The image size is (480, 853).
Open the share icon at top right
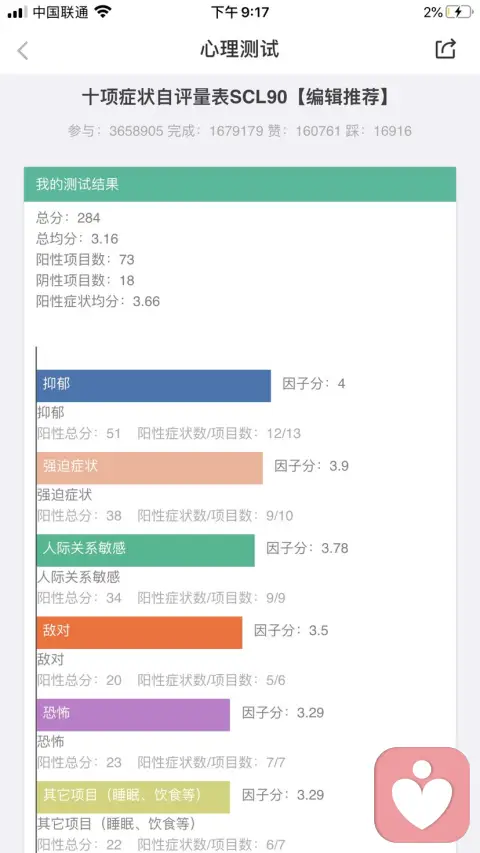tap(445, 49)
